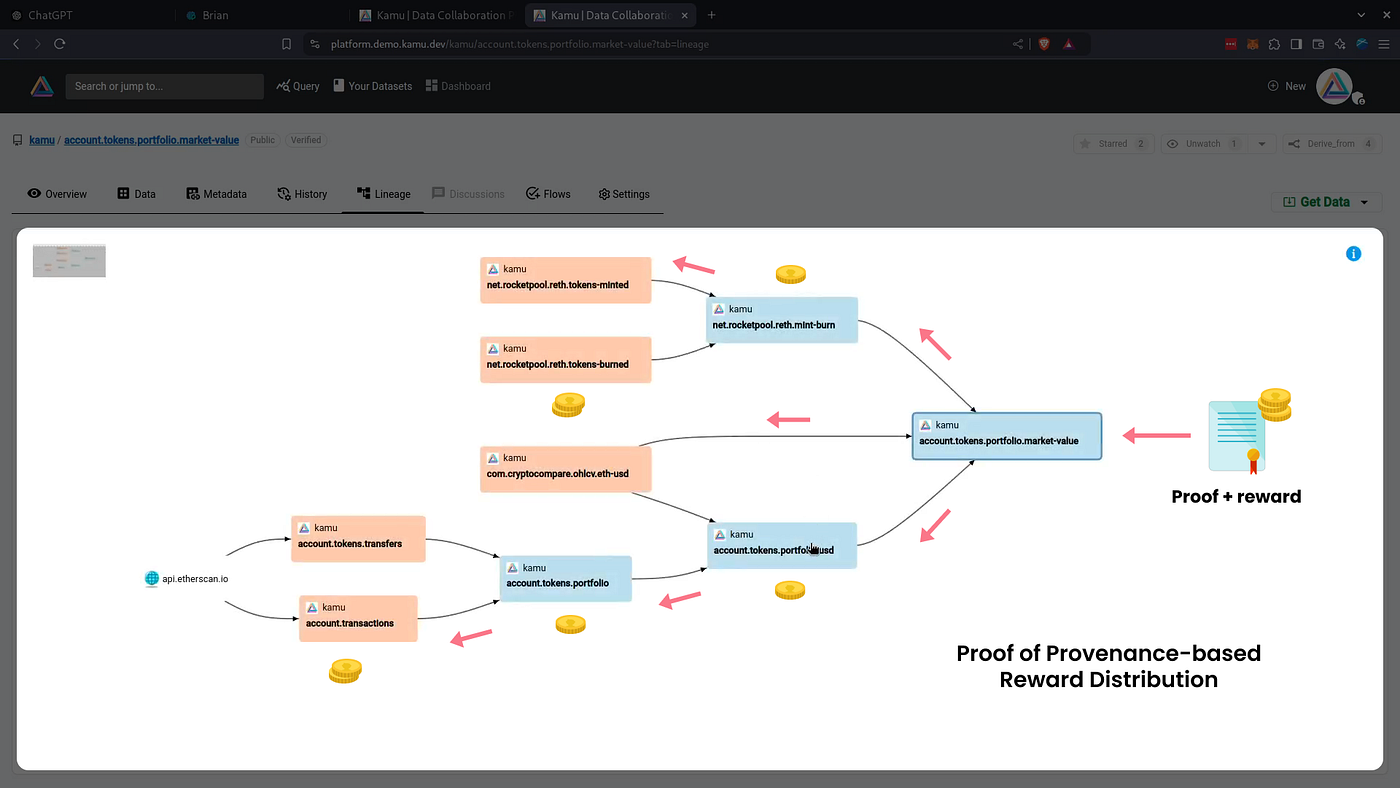The image size is (1400, 788).
Task: Click the Kamu triangle logo in the navbar
Action: [40, 86]
